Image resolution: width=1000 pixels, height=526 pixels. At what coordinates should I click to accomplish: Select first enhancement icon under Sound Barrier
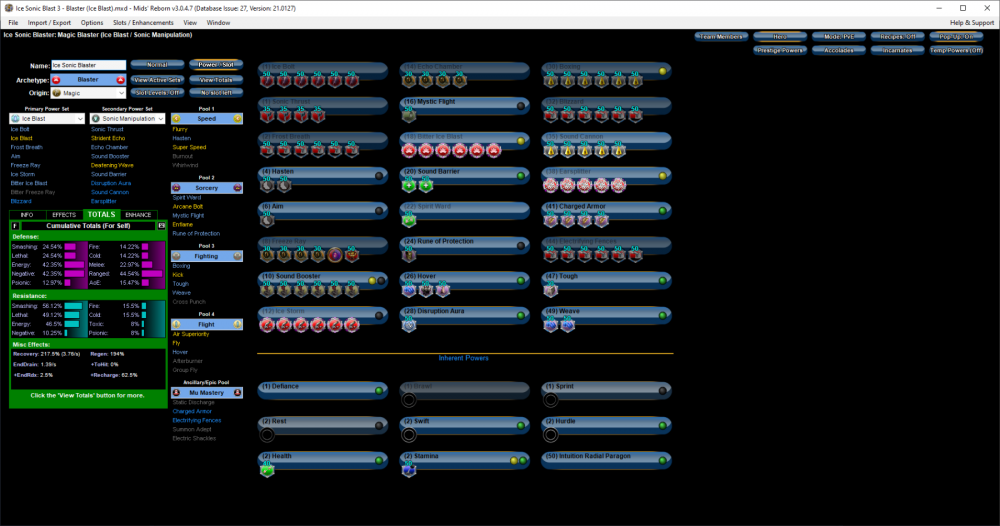click(x=409, y=186)
